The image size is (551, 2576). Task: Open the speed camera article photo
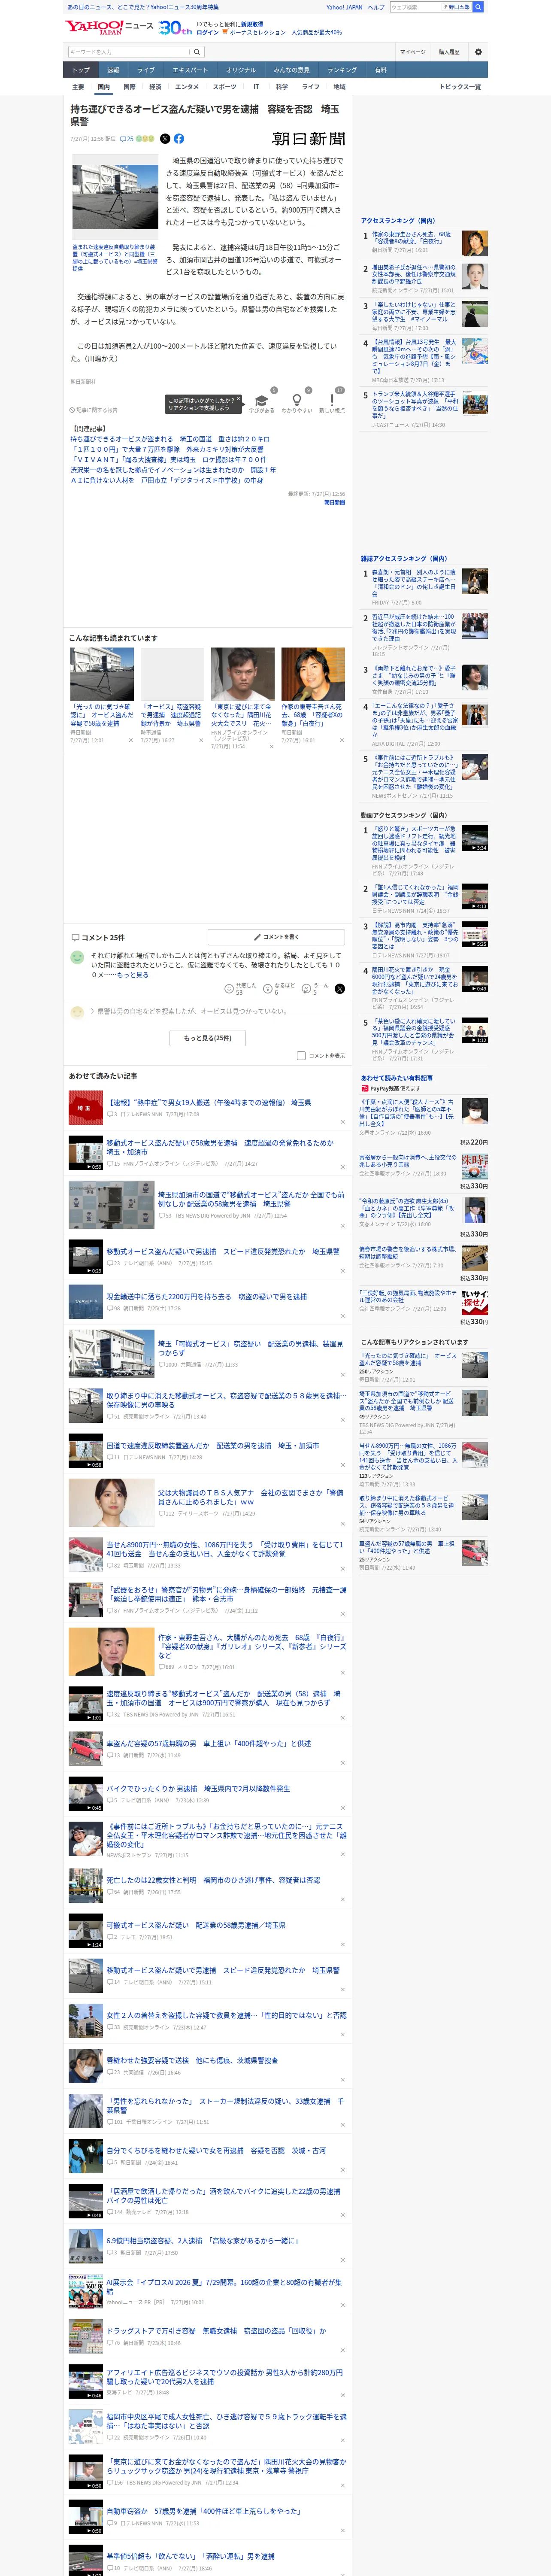pyautogui.click(x=115, y=198)
